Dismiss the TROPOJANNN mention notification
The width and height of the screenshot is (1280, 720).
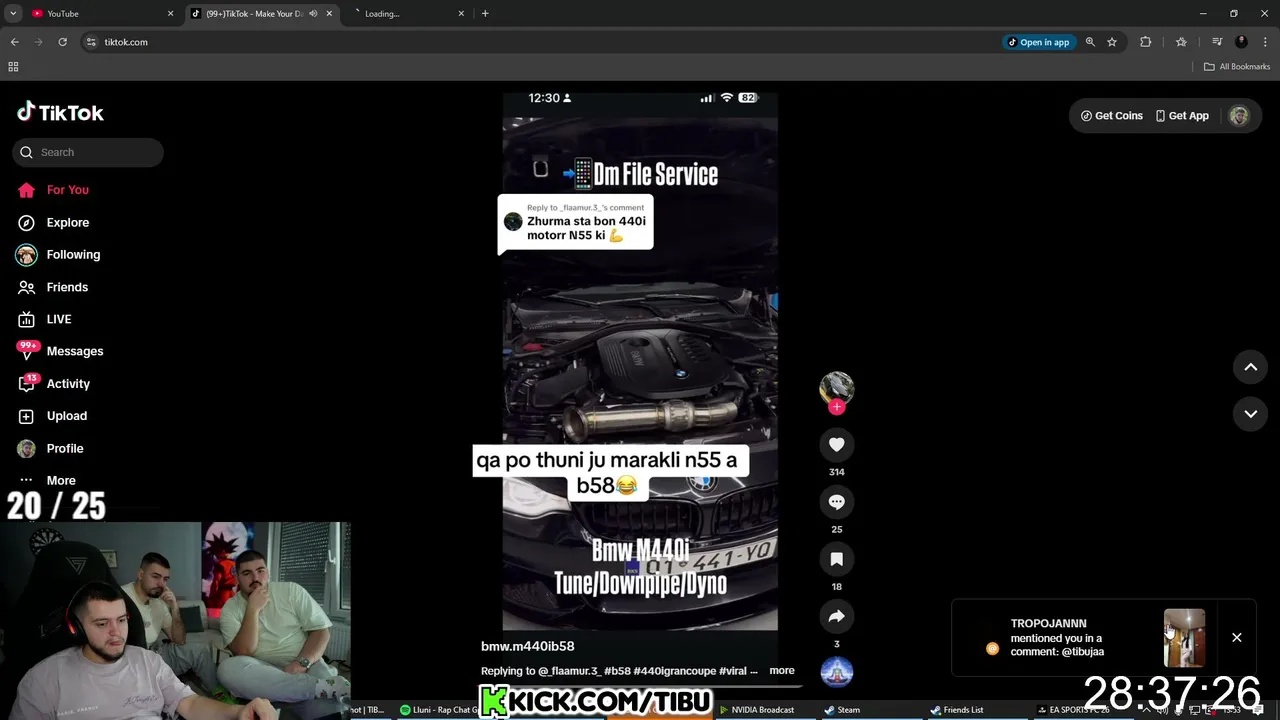[1236, 637]
